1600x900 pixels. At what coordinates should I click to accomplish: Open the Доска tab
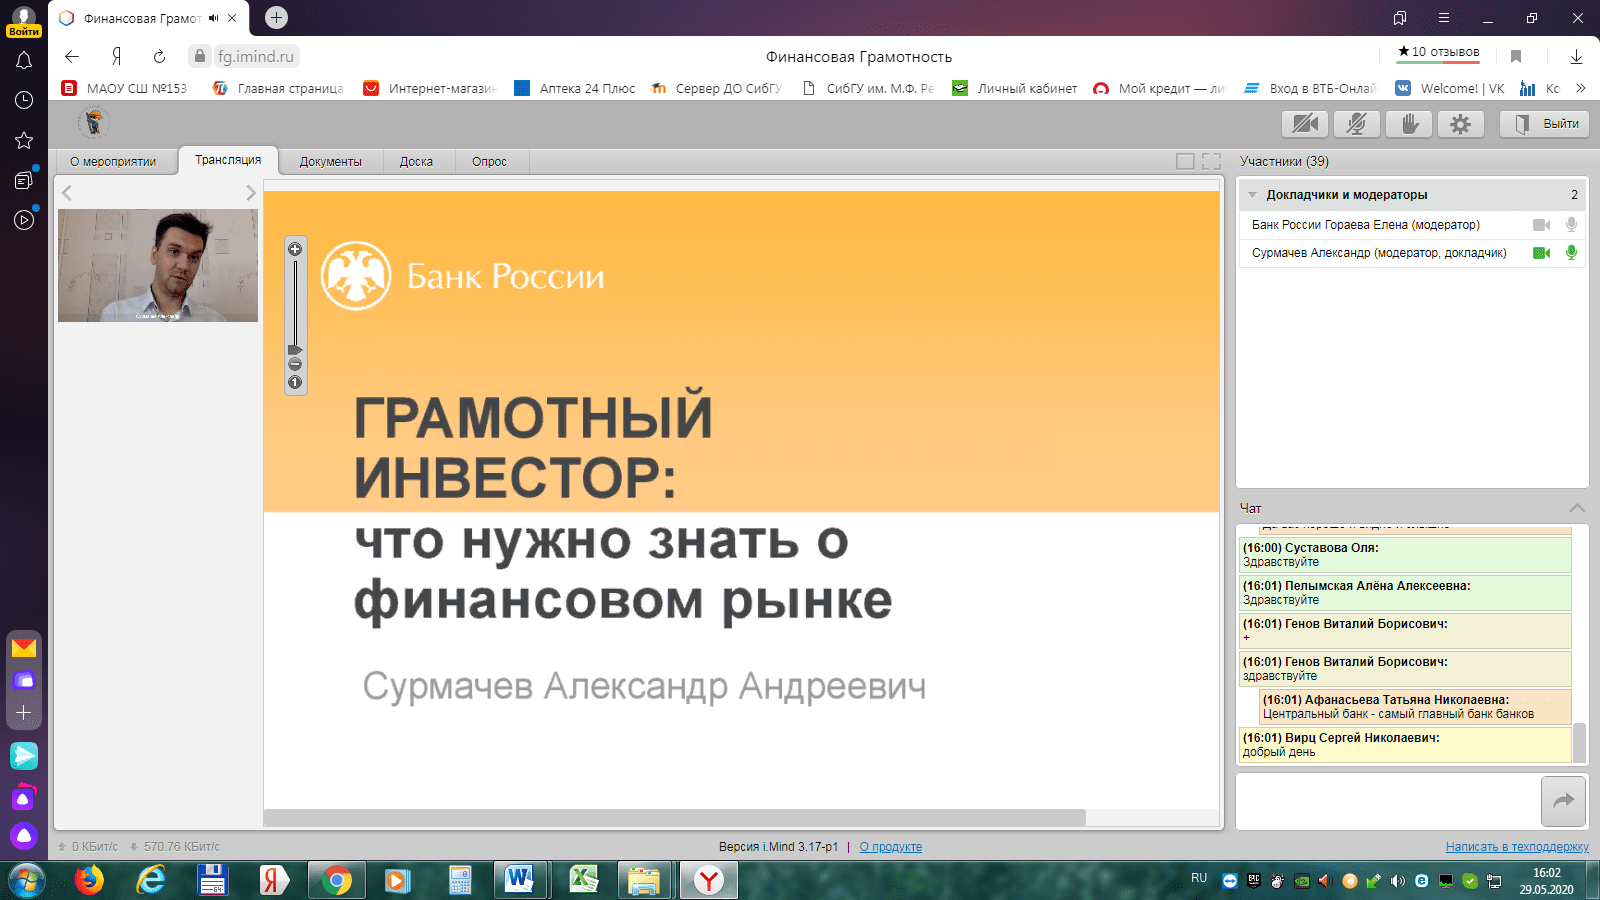(x=416, y=162)
